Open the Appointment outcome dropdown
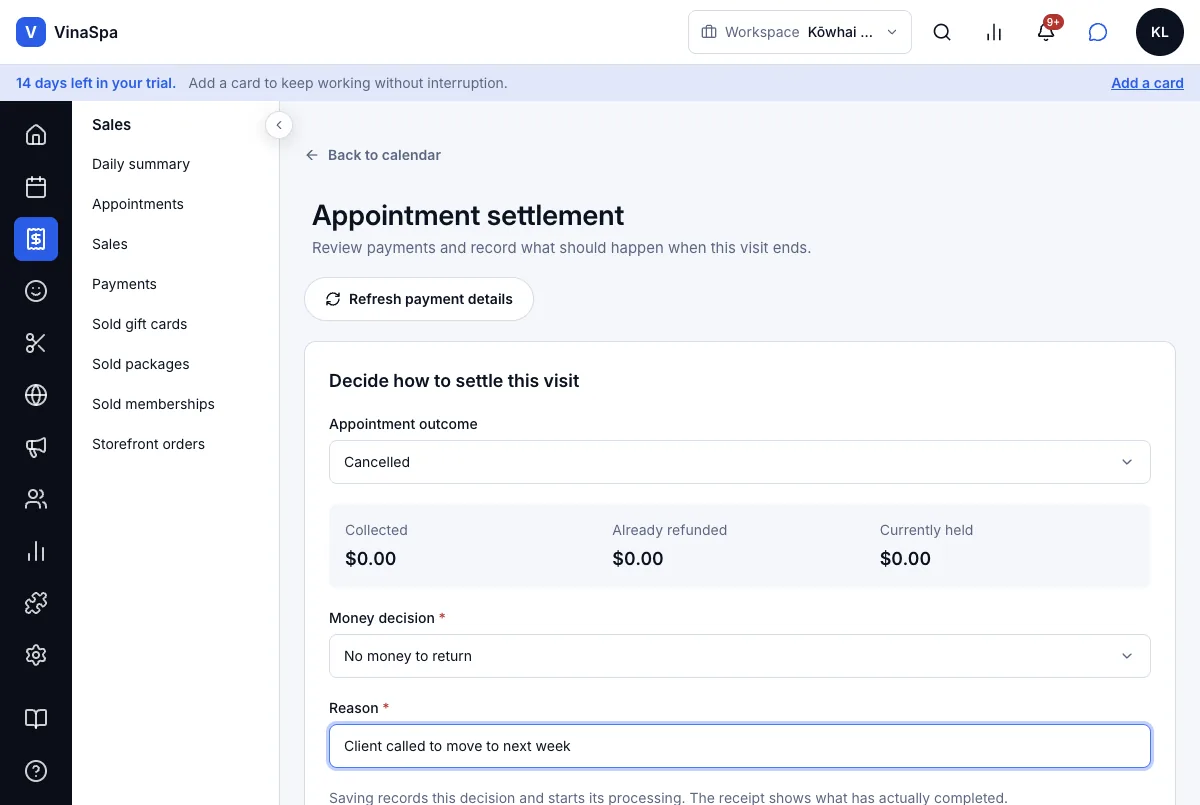Screen dimensions: 1200x805 pos(740,462)
